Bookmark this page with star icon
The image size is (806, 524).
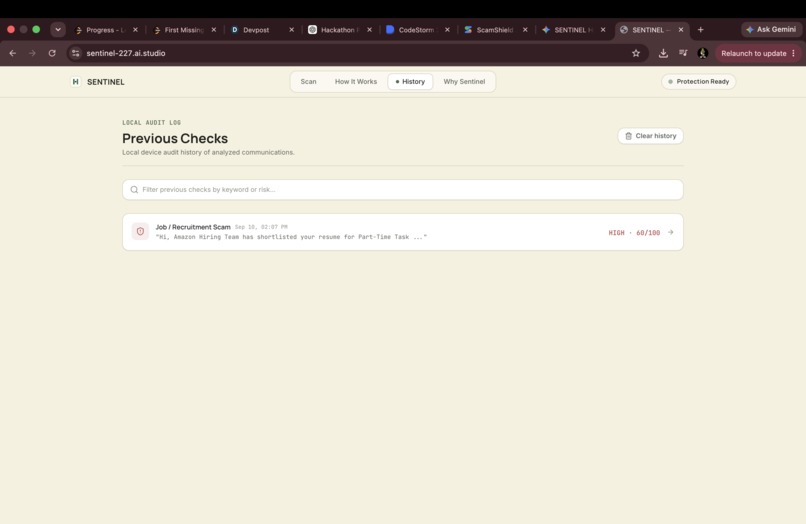(636, 53)
